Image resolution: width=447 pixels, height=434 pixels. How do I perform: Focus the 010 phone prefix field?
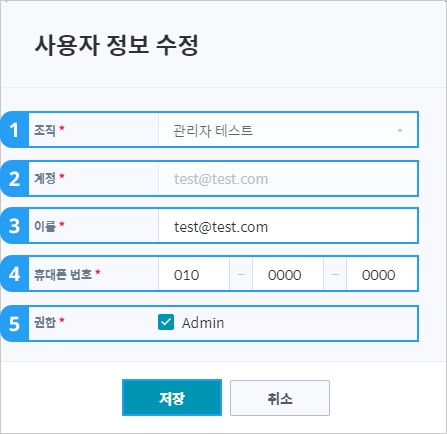[x=194, y=275]
